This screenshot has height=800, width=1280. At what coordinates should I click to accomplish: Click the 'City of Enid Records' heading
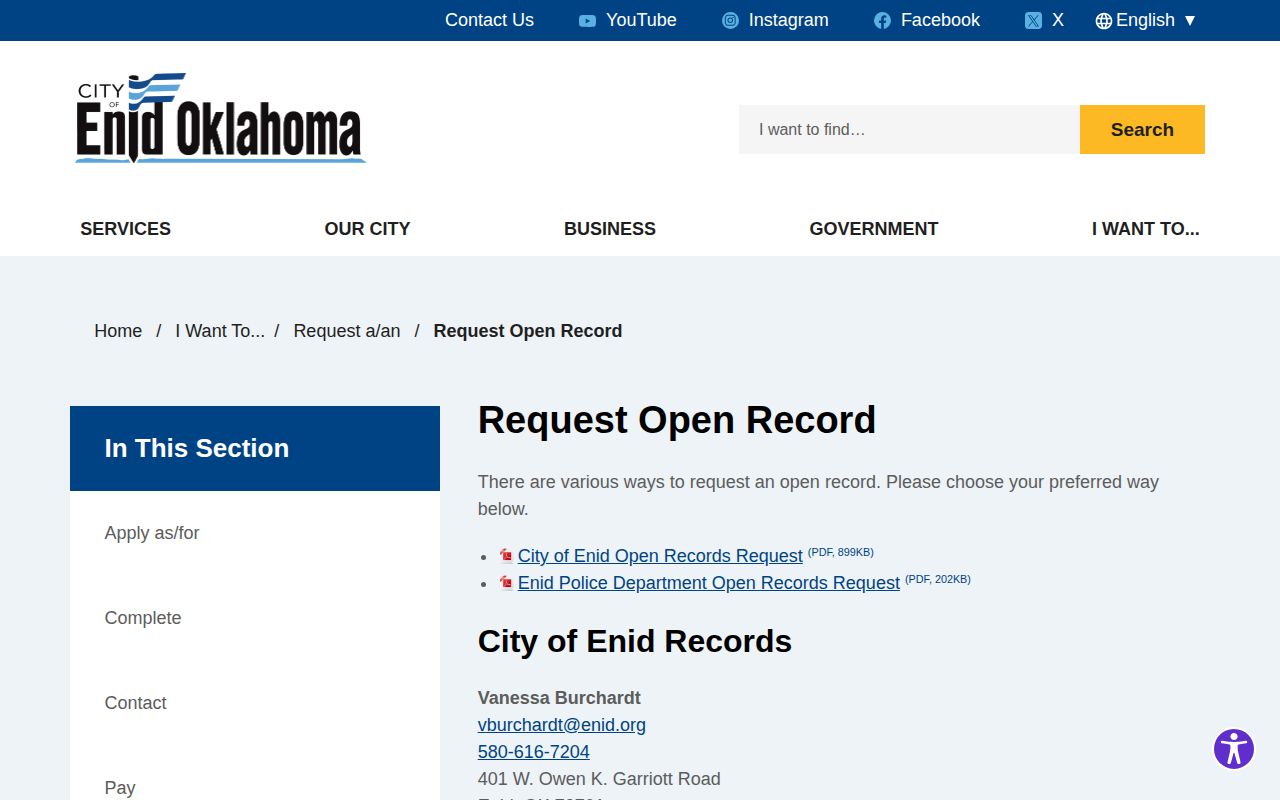(x=635, y=641)
